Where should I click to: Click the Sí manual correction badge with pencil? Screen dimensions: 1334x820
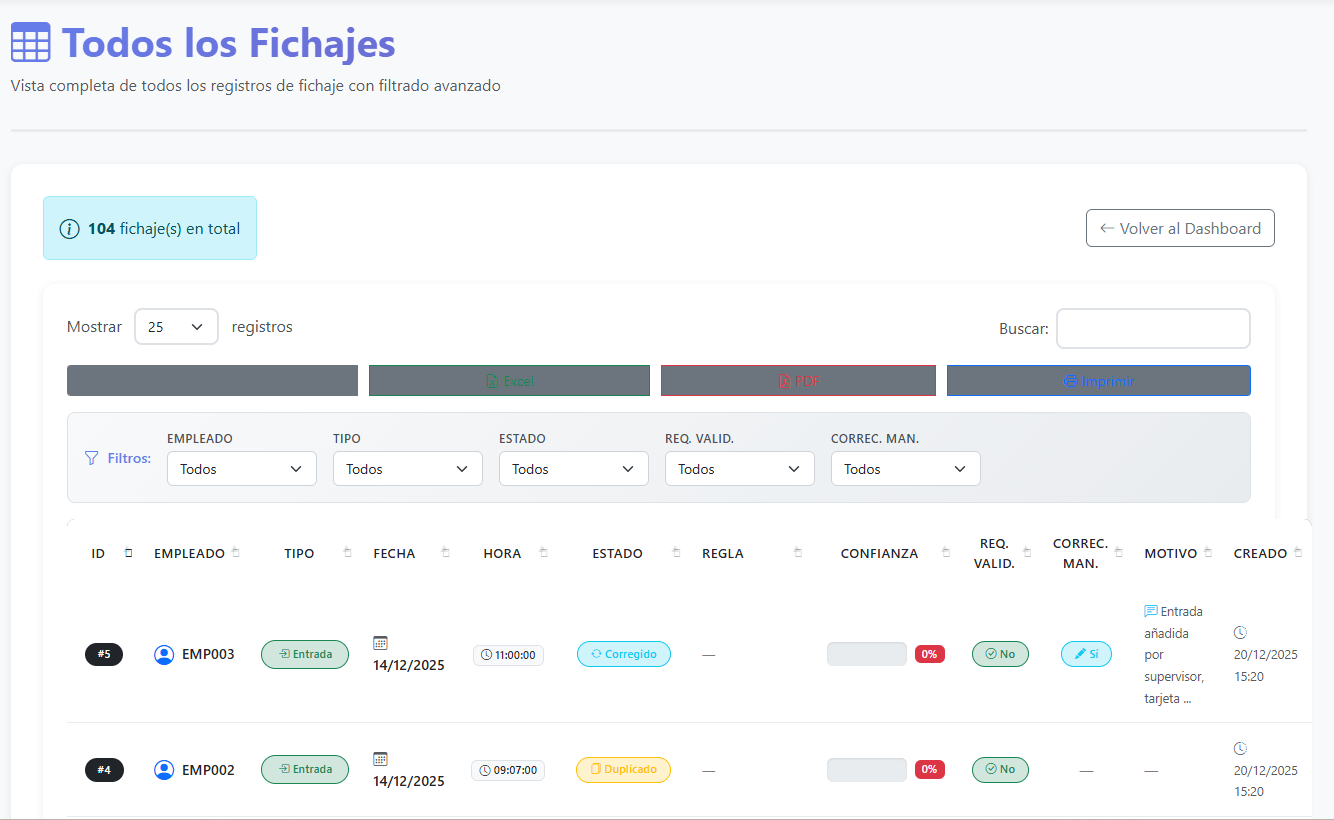click(1086, 654)
